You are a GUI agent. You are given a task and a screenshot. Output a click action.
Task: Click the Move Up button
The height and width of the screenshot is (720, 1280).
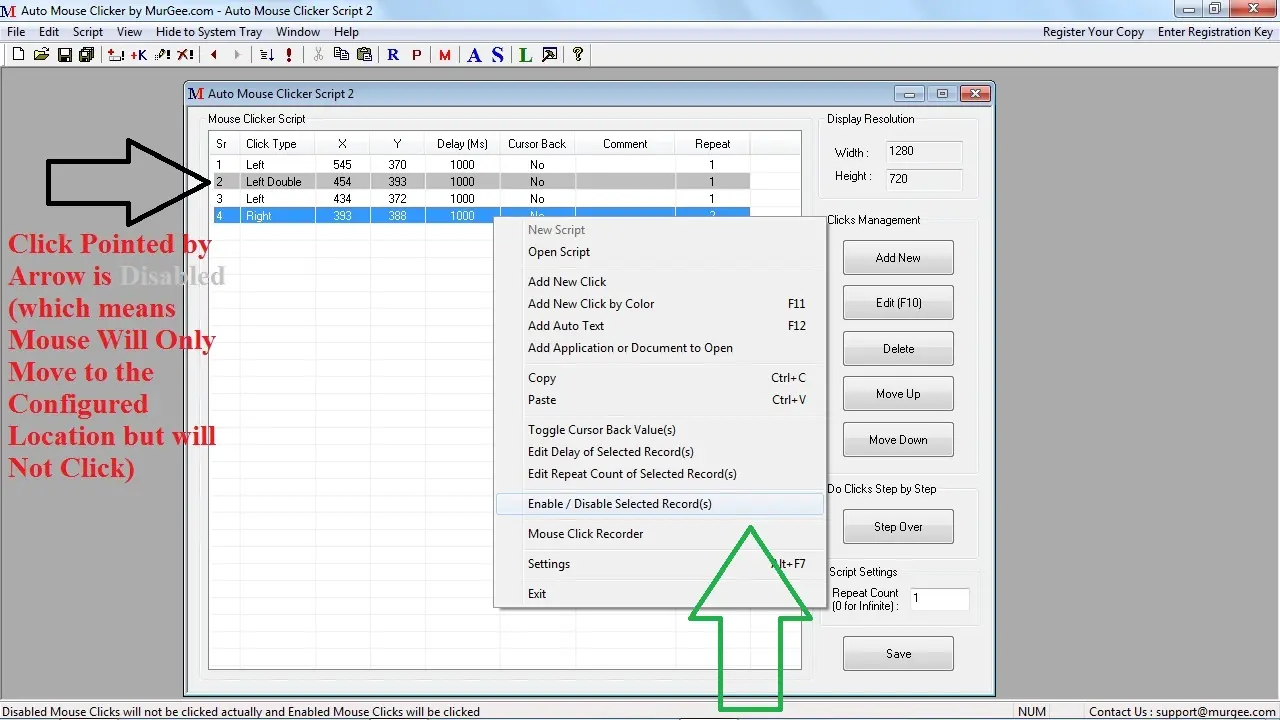click(x=898, y=394)
